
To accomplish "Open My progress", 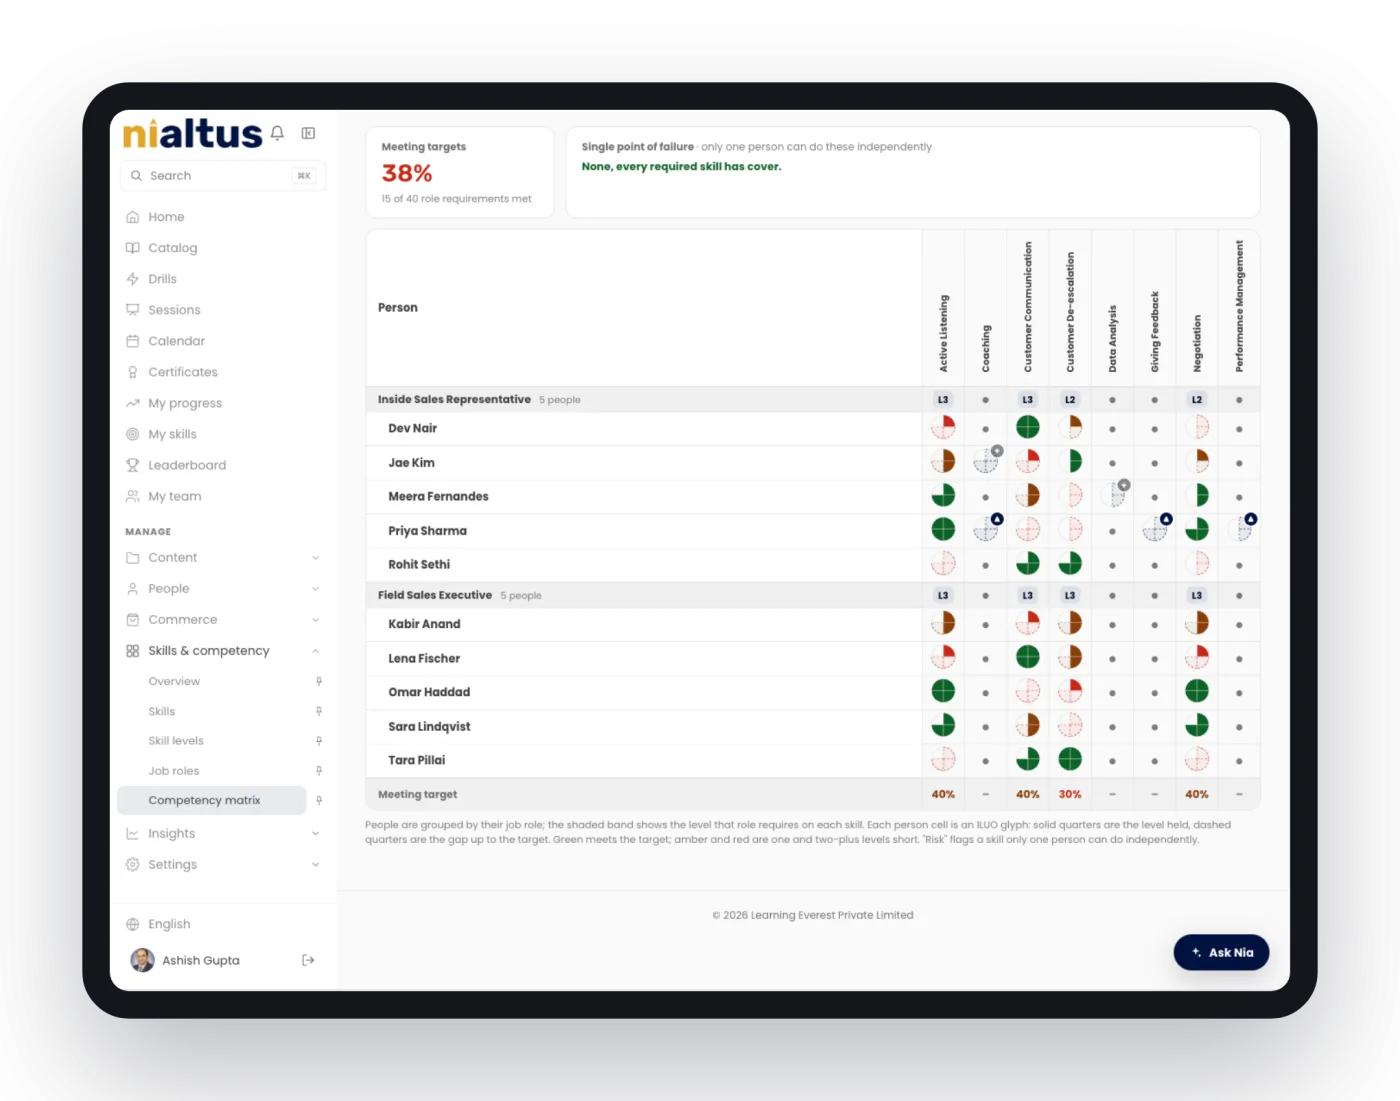I will 185,403.
